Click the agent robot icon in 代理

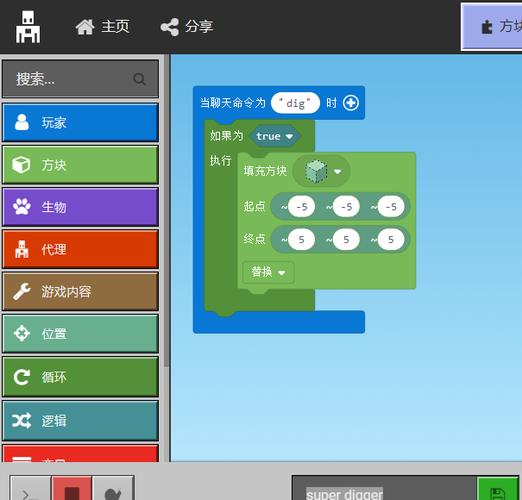click(22, 249)
